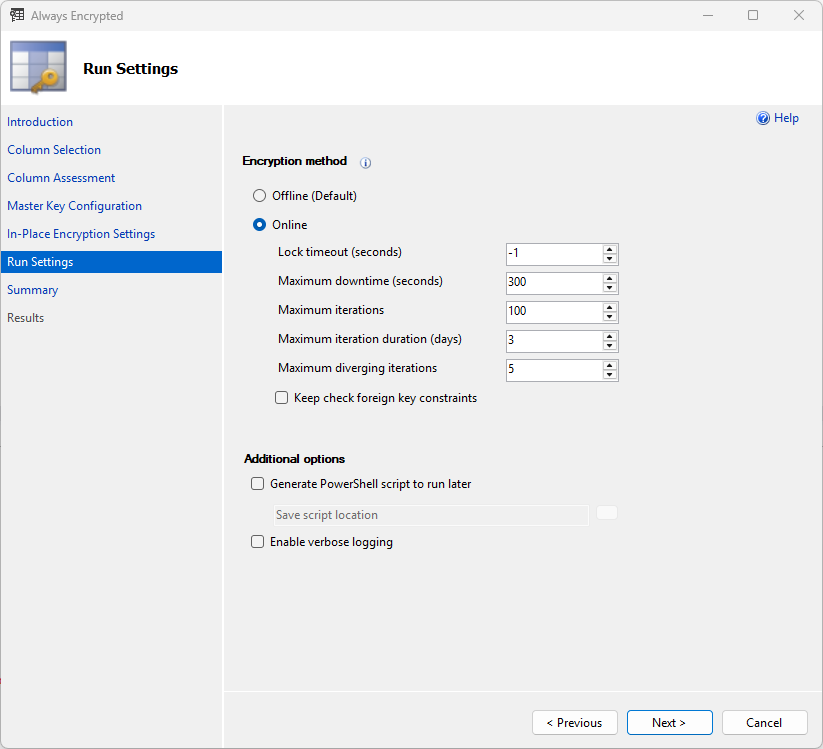
Task: Click the Next button
Action: (670, 723)
